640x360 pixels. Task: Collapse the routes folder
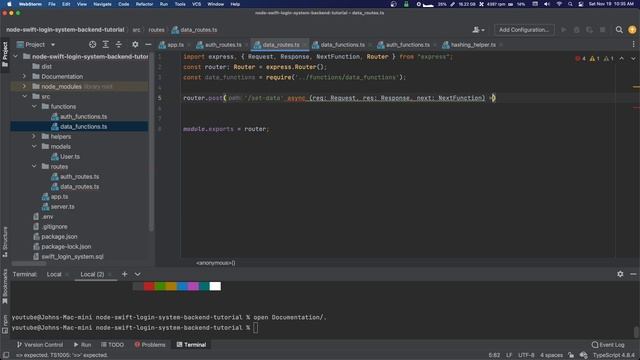tap(34, 167)
